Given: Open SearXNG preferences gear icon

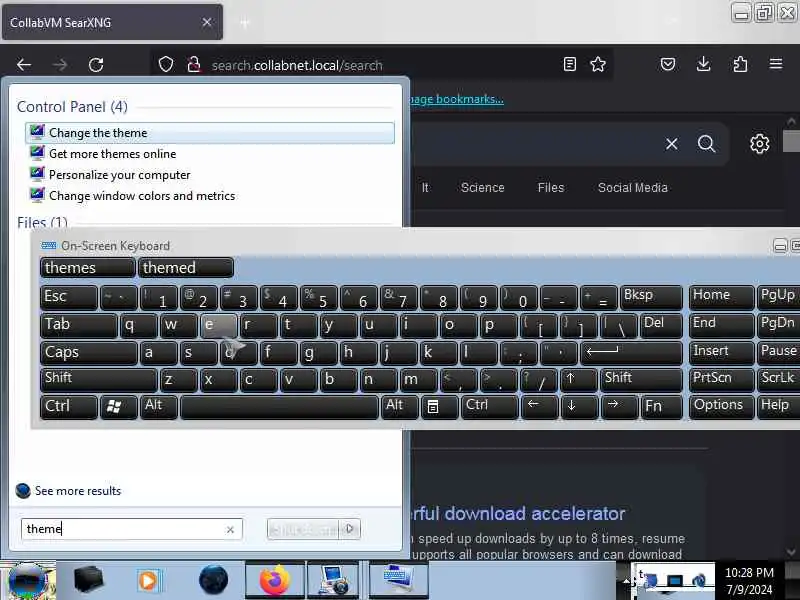Looking at the screenshot, I should tap(759, 144).
